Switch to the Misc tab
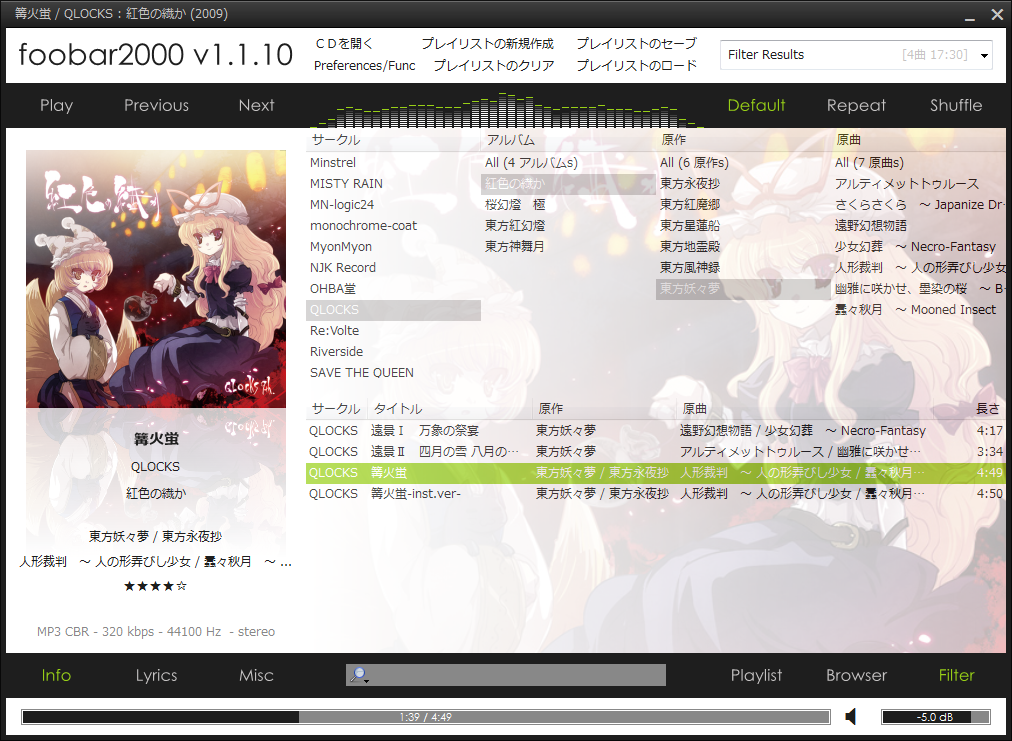 coord(256,675)
